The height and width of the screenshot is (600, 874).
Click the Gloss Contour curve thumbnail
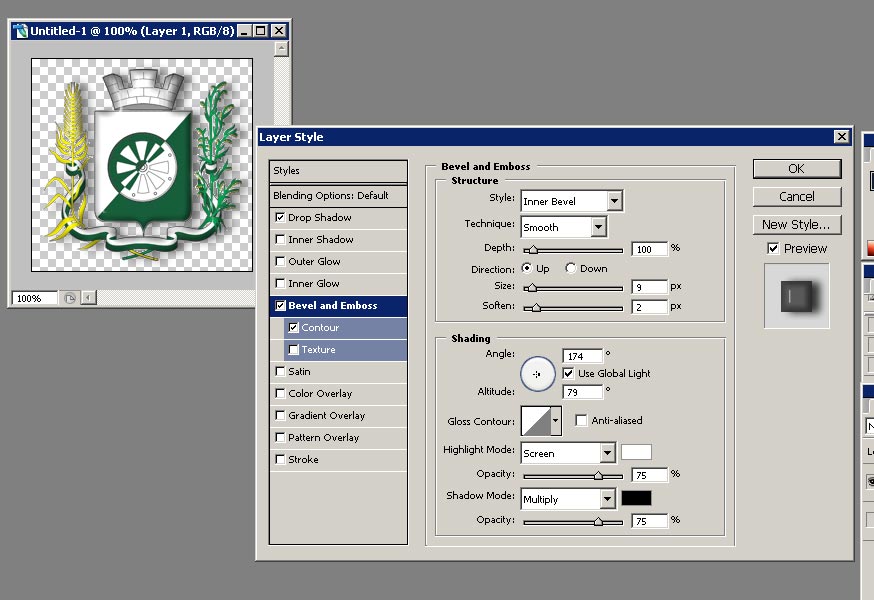click(535, 421)
